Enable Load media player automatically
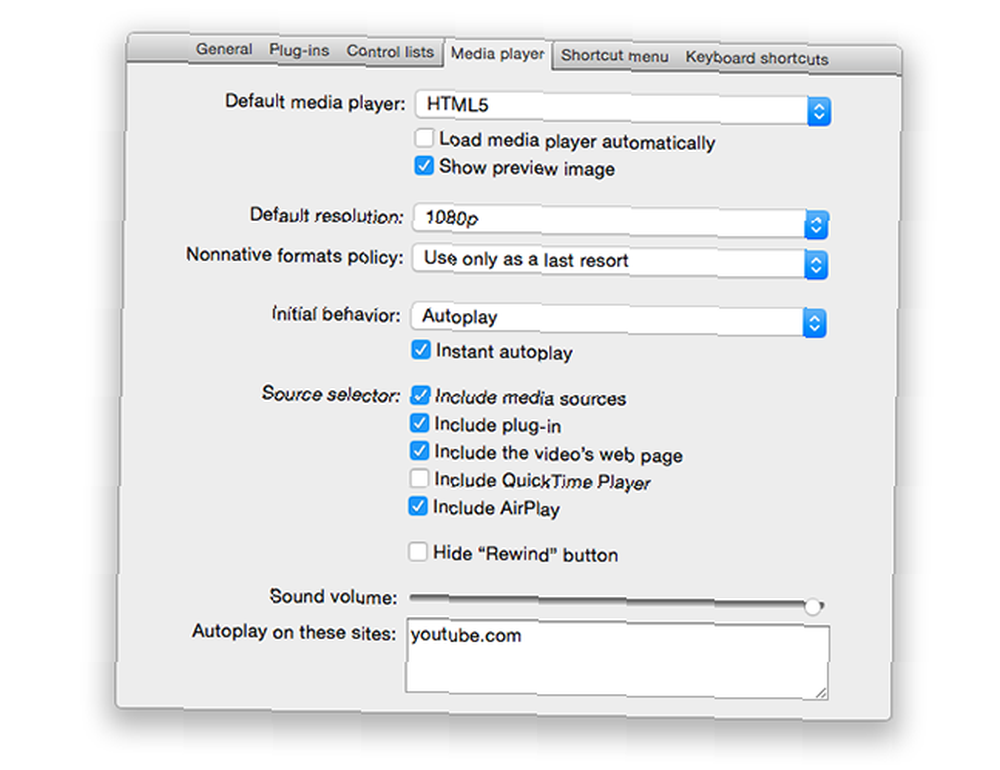1000x770 pixels. (424, 138)
